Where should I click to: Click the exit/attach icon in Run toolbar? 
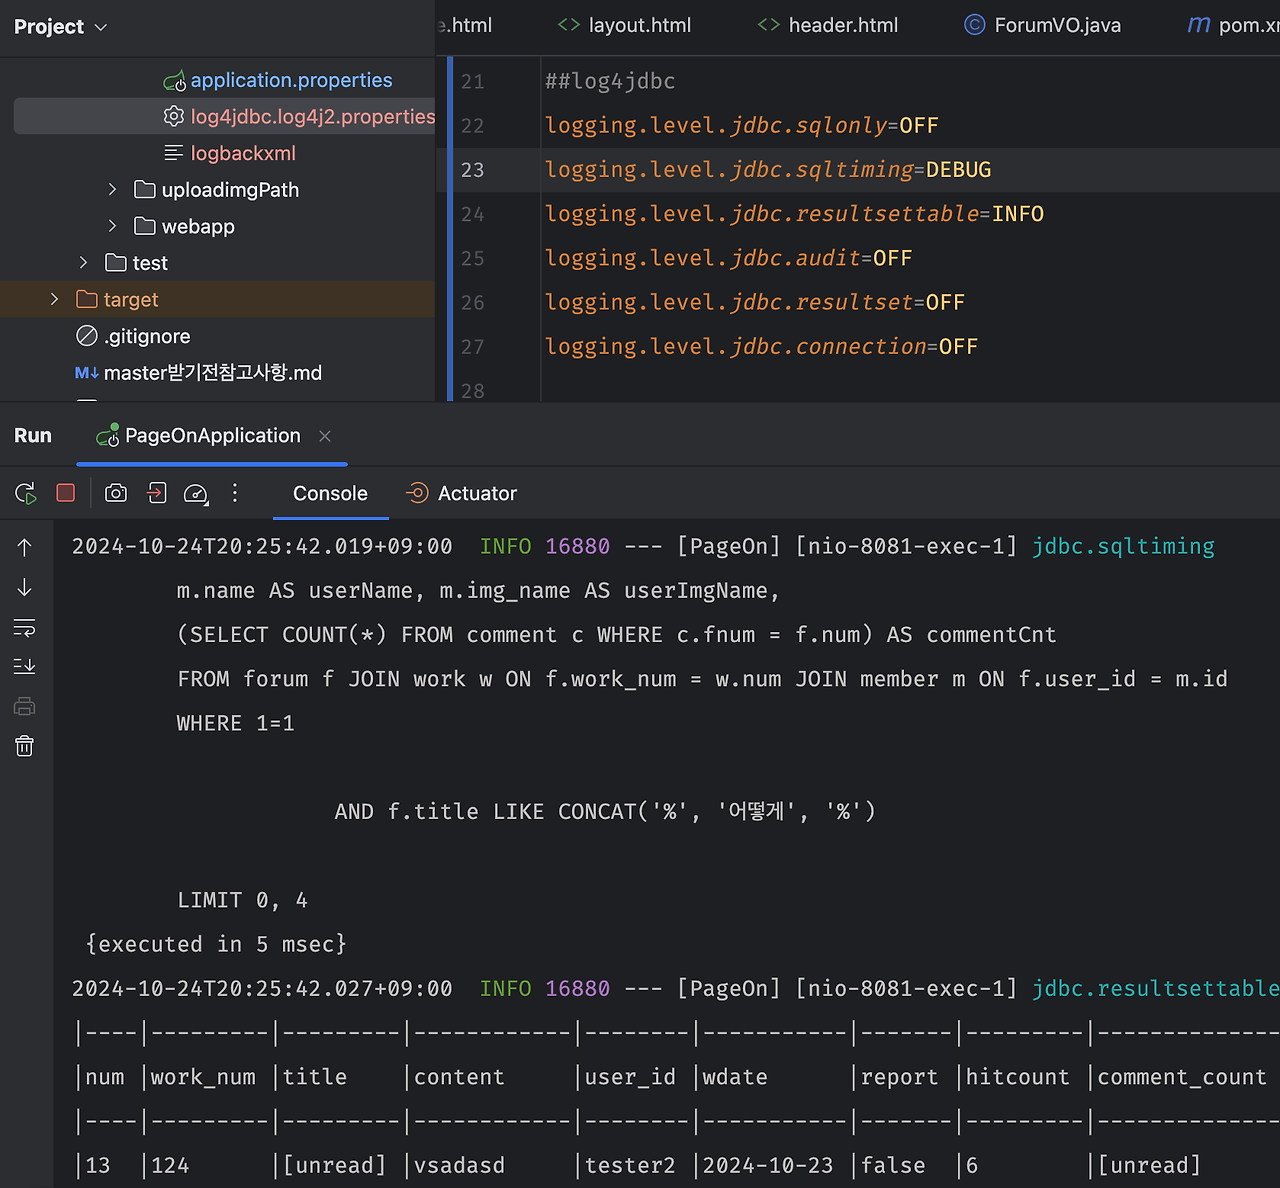156,493
